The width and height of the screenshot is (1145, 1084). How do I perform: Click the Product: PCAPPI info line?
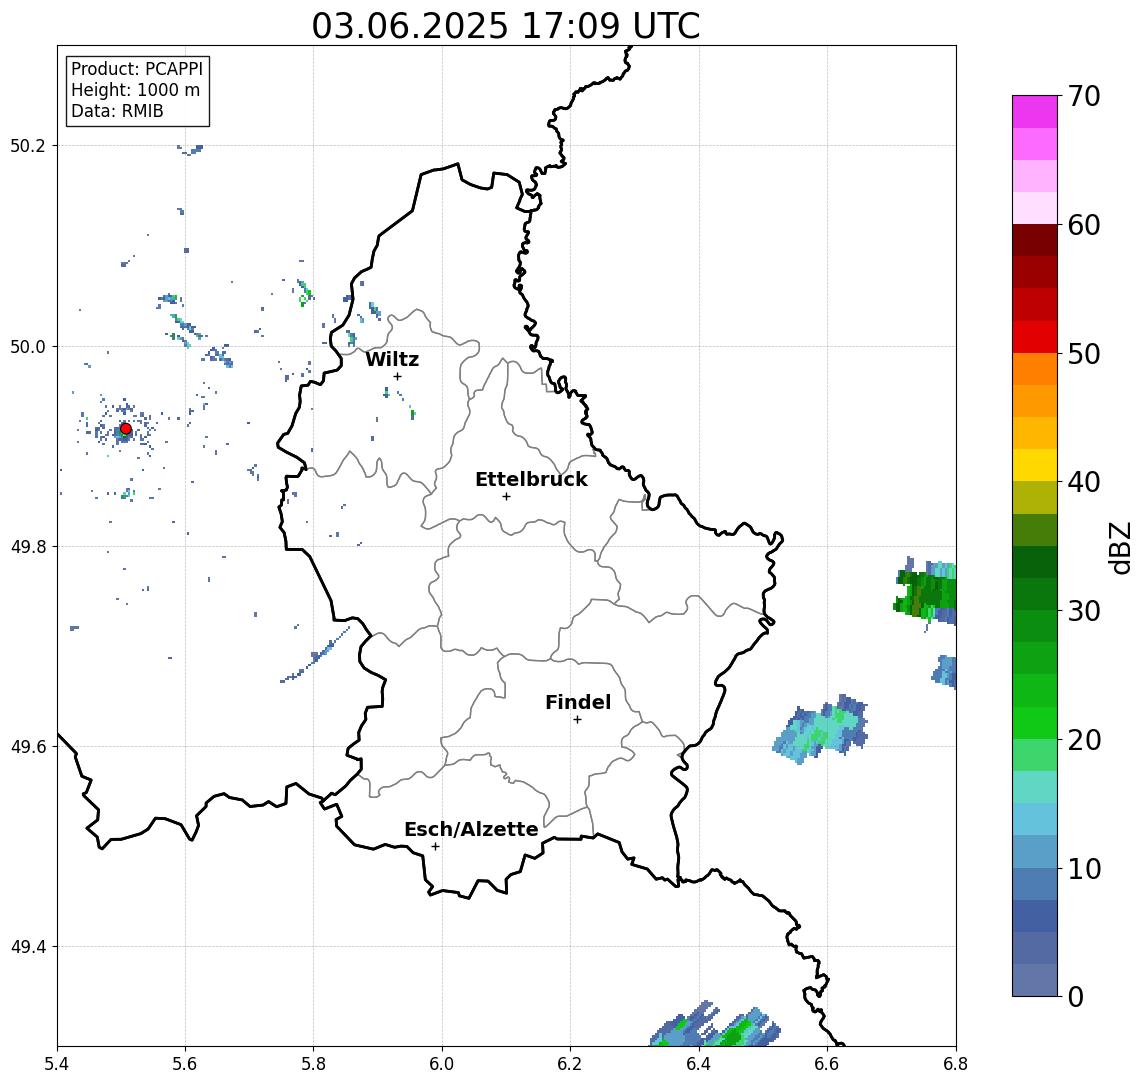pyautogui.click(x=137, y=69)
